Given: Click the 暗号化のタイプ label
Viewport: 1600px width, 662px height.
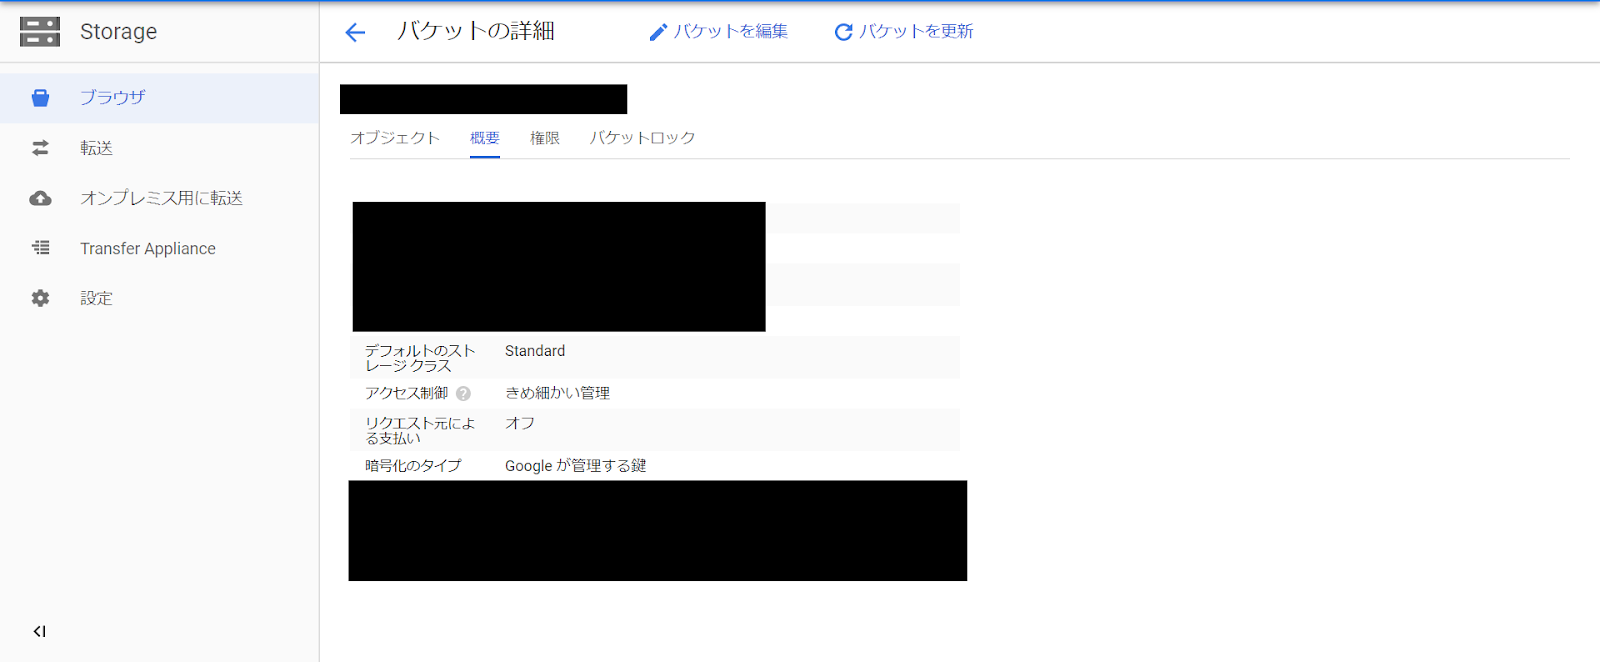Looking at the screenshot, I should click(413, 466).
